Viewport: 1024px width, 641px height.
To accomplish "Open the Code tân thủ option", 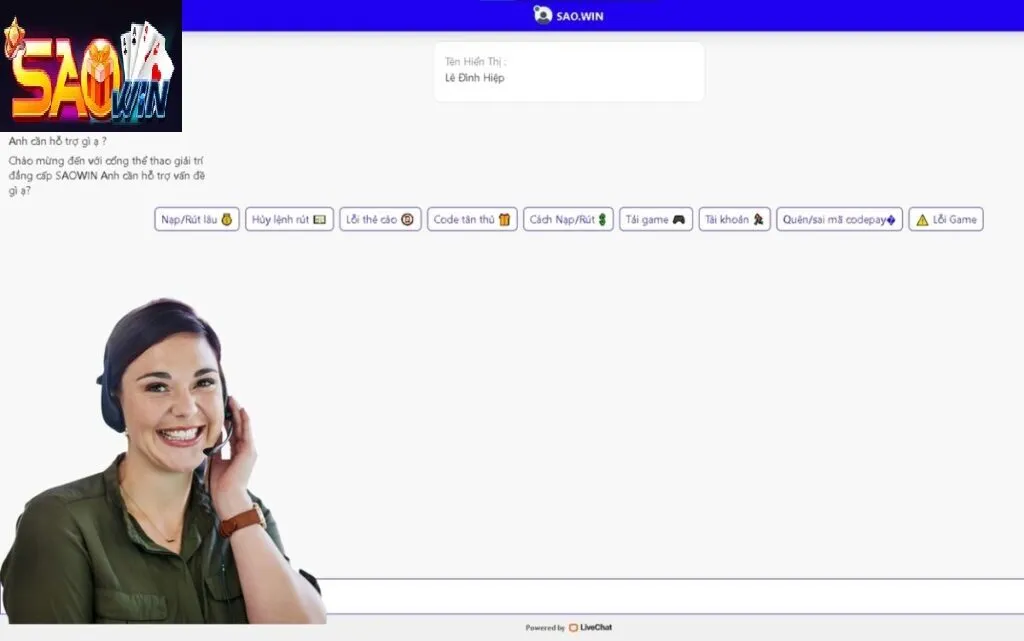I will pyautogui.click(x=470, y=219).
